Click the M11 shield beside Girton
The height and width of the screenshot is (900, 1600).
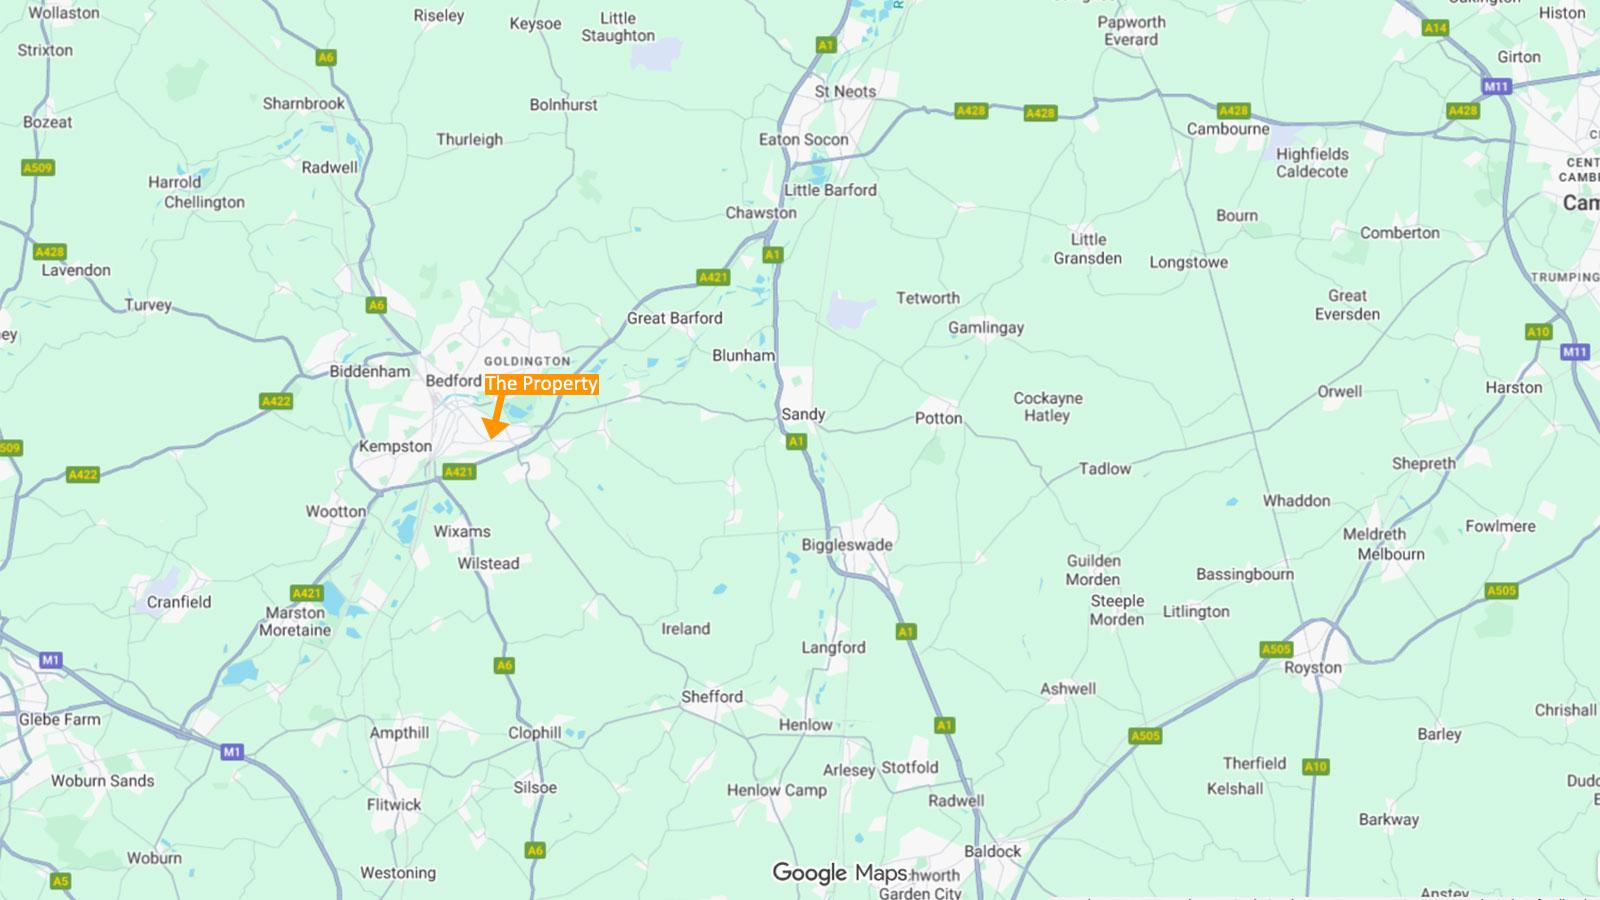(1496, 87)
